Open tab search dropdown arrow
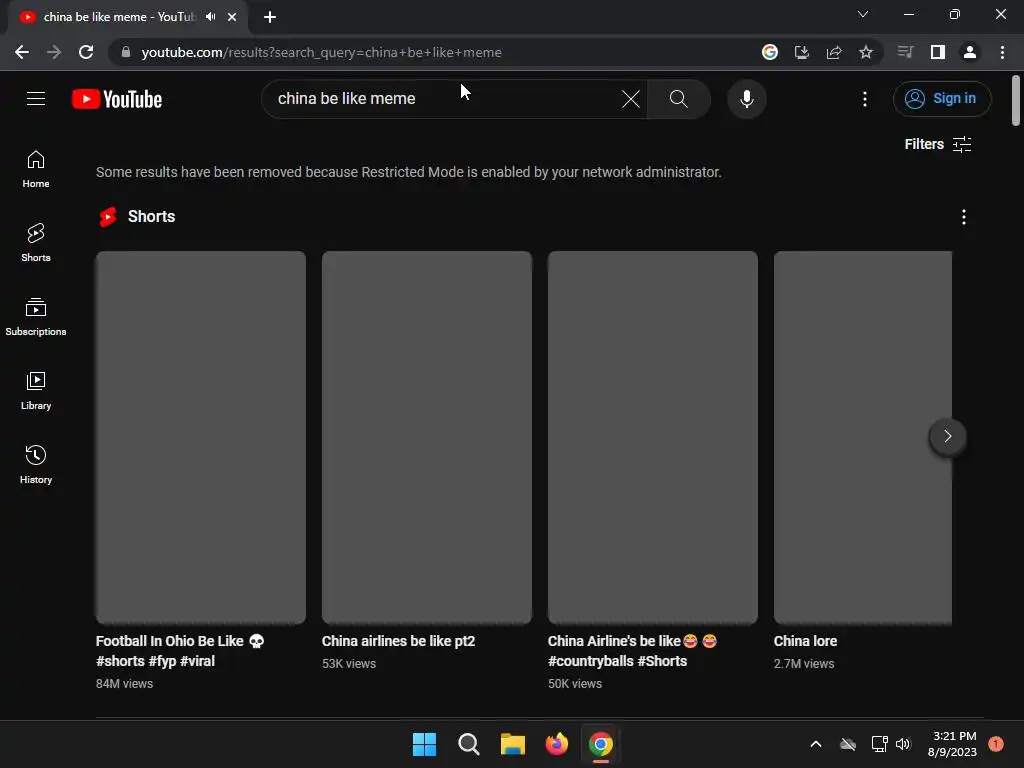The width and height of the screenshot is (1024, 768). [863, 14]
